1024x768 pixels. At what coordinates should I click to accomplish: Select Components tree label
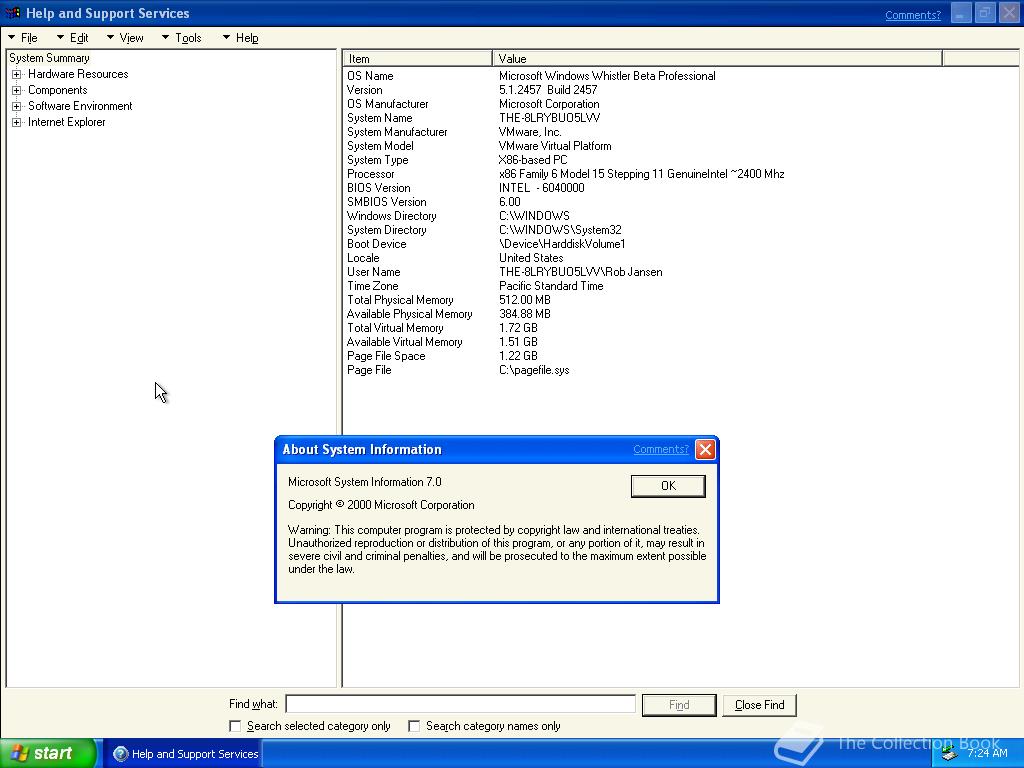tap(57, 90)
